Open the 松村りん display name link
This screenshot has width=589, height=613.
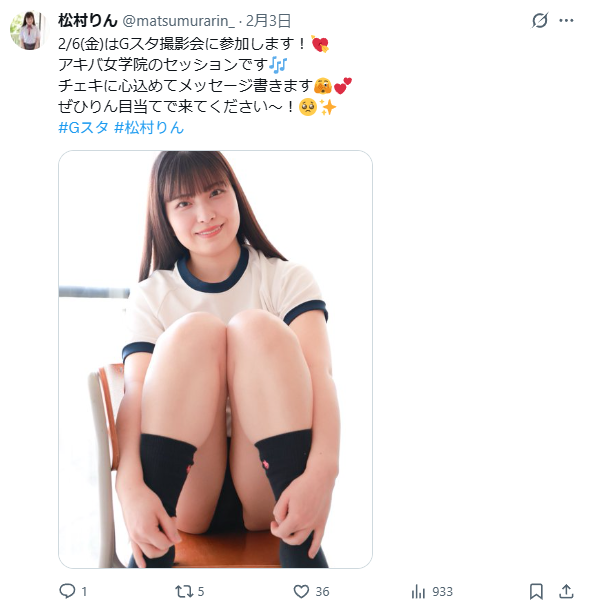88,20
